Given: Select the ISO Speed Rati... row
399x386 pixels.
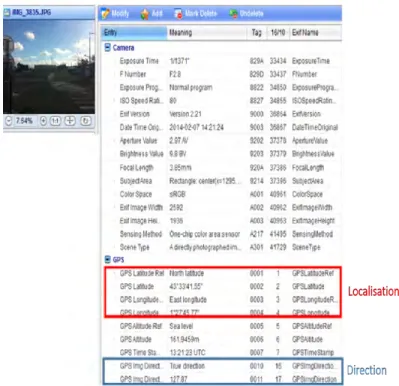Looking at the screenshot, I should point(222,101).
